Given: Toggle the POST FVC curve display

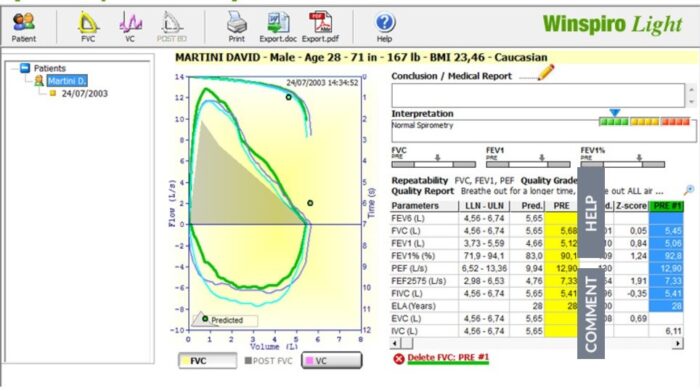Looking at the screenshot, I should (x=268, y=361).
